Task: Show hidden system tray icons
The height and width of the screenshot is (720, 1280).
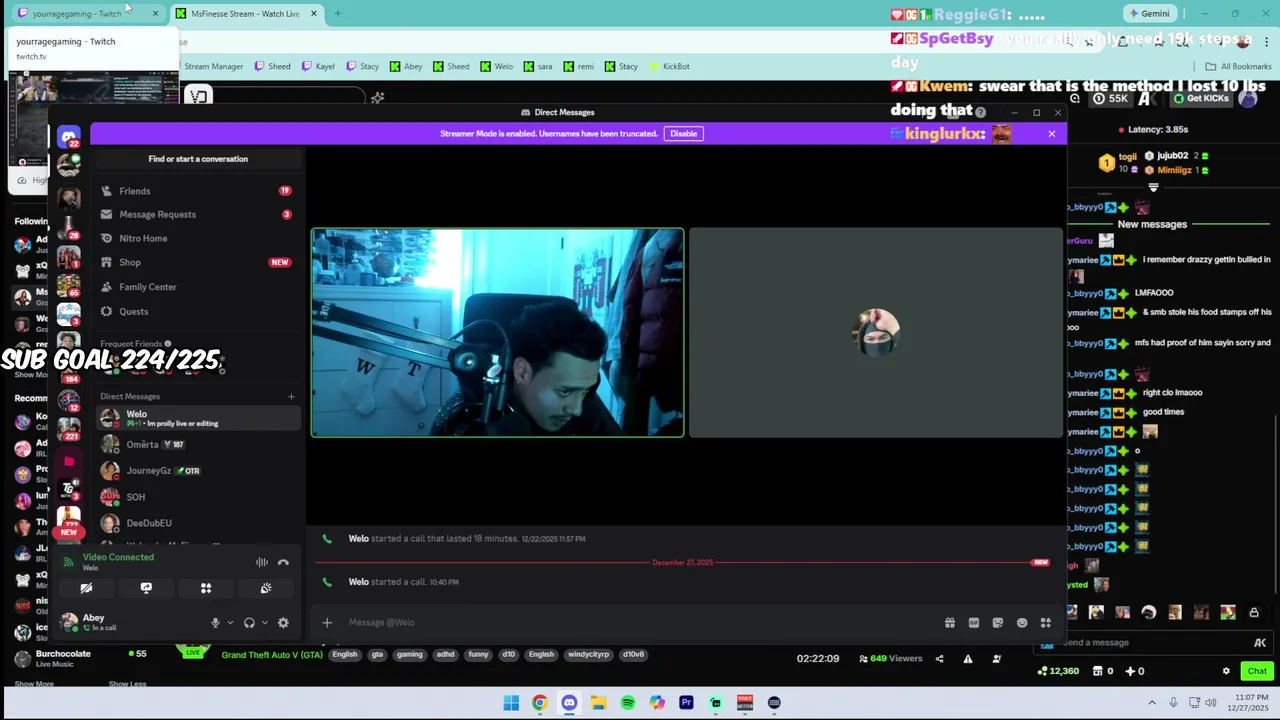Action: tap(1152, 703)
